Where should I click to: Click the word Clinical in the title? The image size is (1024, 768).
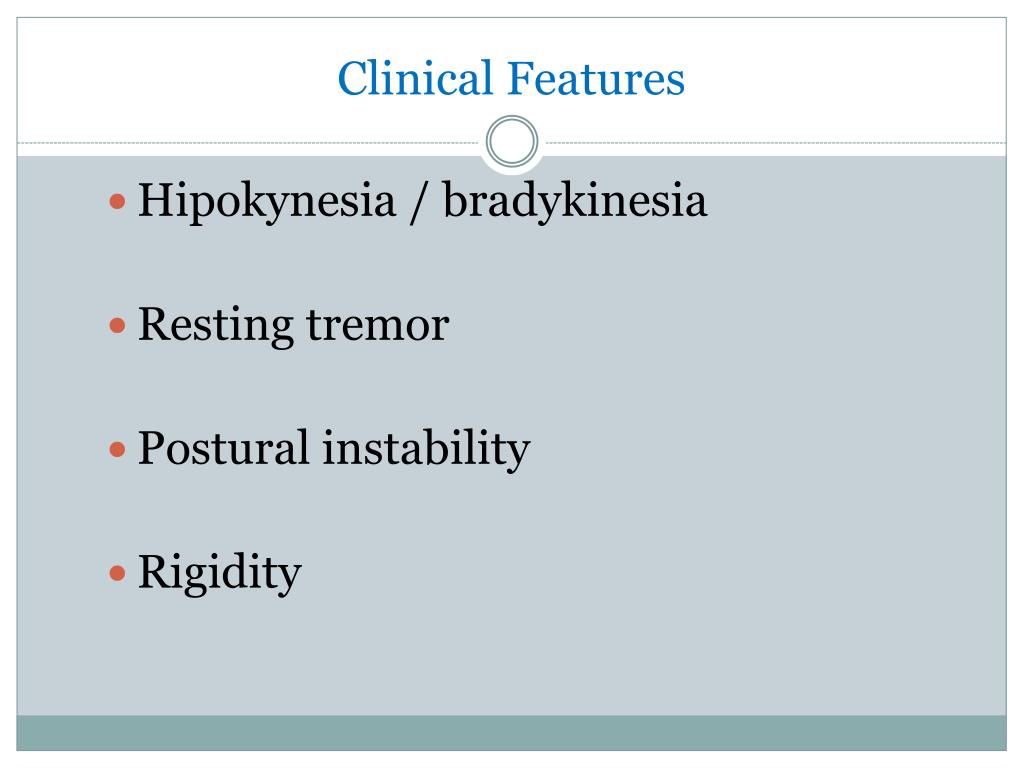point(415,78)
